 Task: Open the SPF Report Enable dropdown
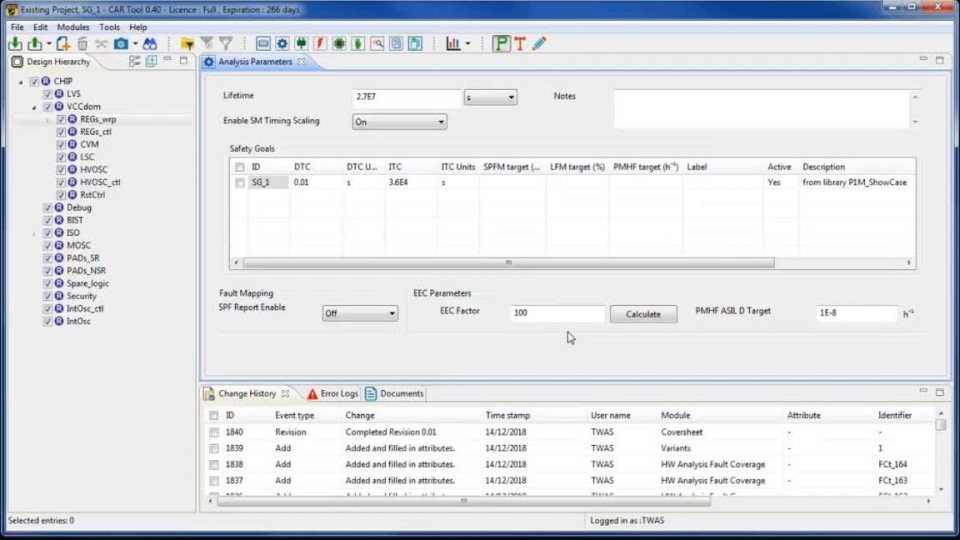(360, 313)
